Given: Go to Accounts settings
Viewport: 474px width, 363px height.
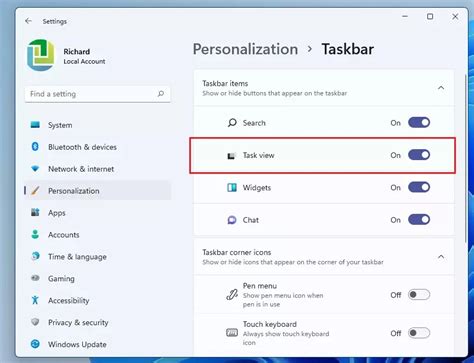Looking at the screenshot, I should (x=97, y=235).
